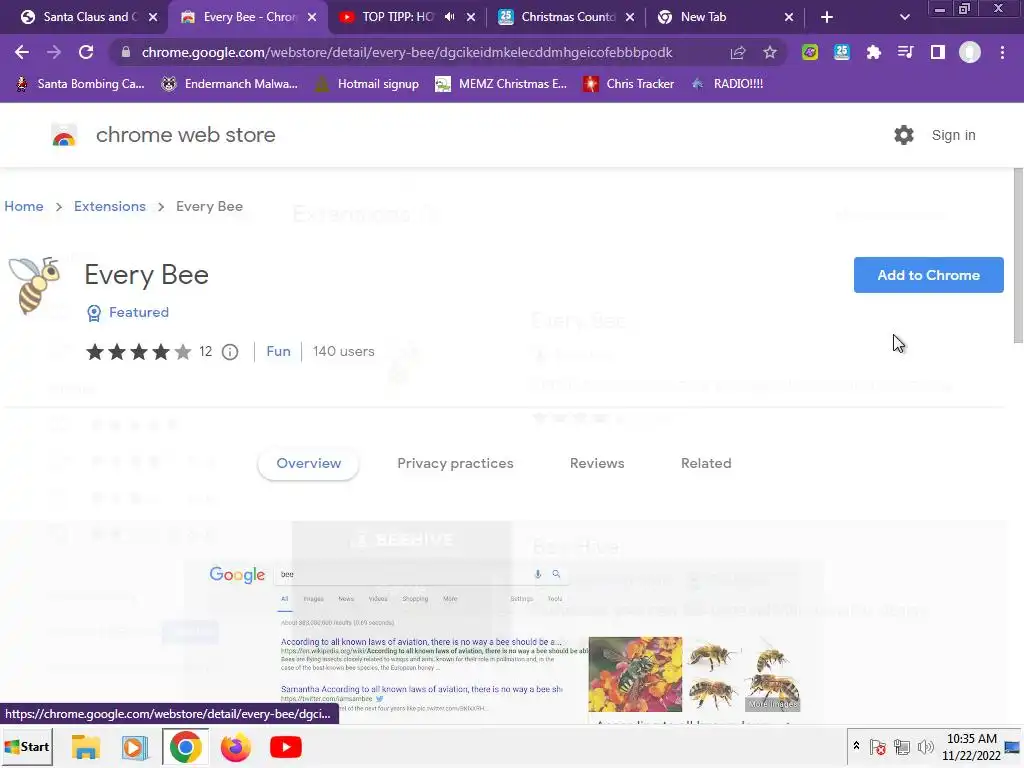
Task: Click the chrome web store rainbow logo
Action: tap(64, 135)
